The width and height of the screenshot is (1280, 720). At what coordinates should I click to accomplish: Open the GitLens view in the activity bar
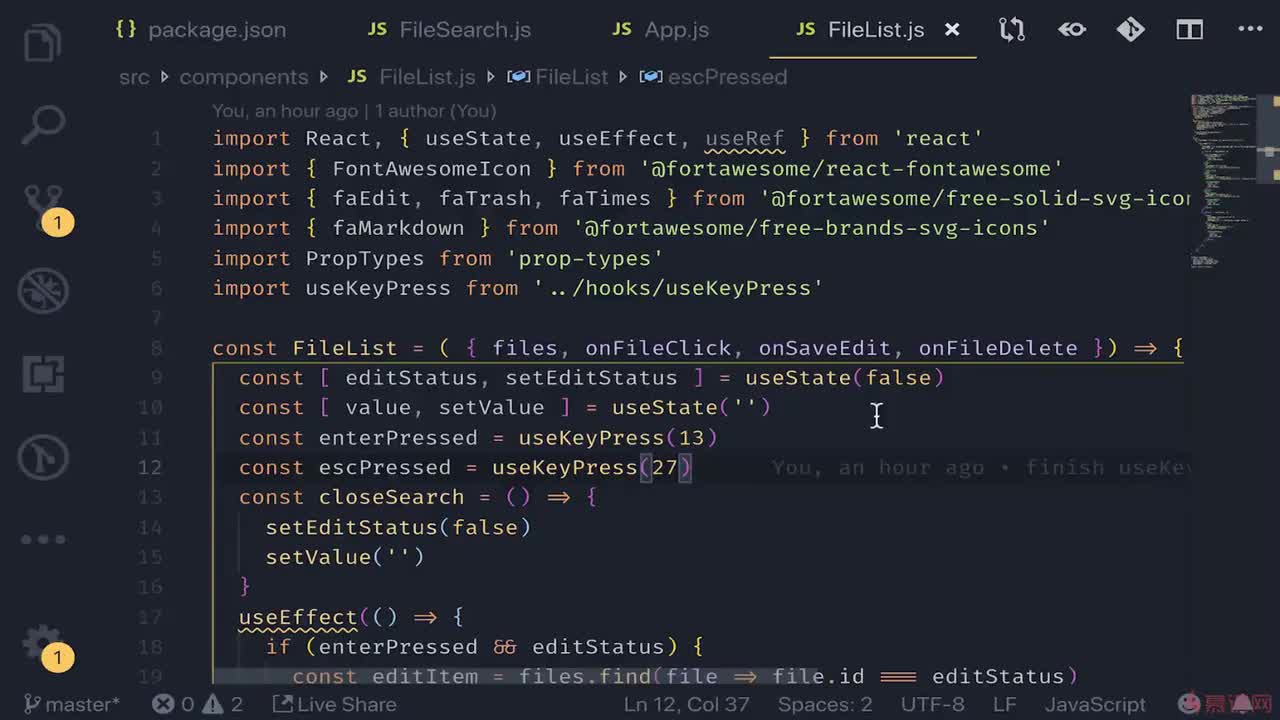pyautogui.click(x=42, y=459)
